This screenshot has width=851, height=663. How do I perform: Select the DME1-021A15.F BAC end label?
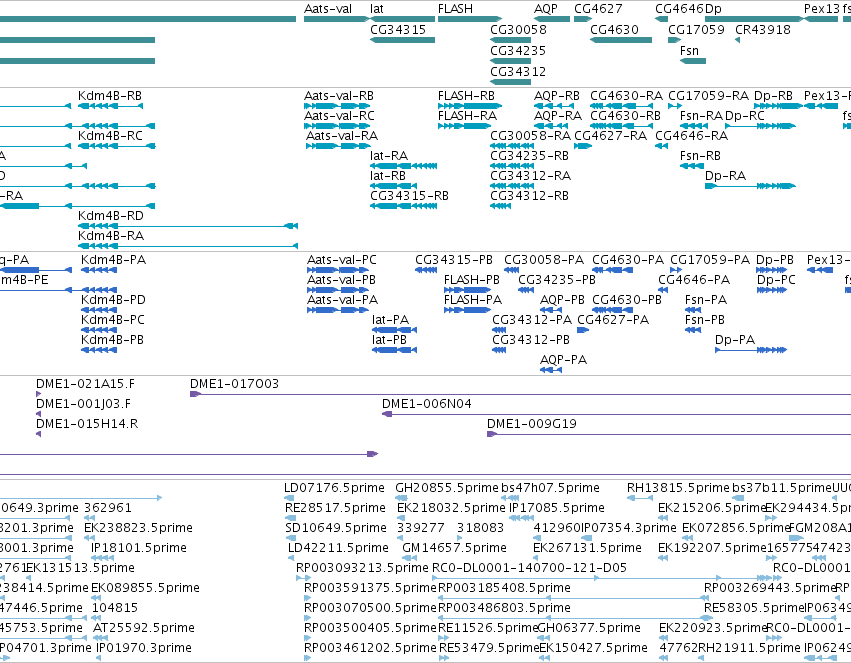pyautogui.click(x=85, y=384)
